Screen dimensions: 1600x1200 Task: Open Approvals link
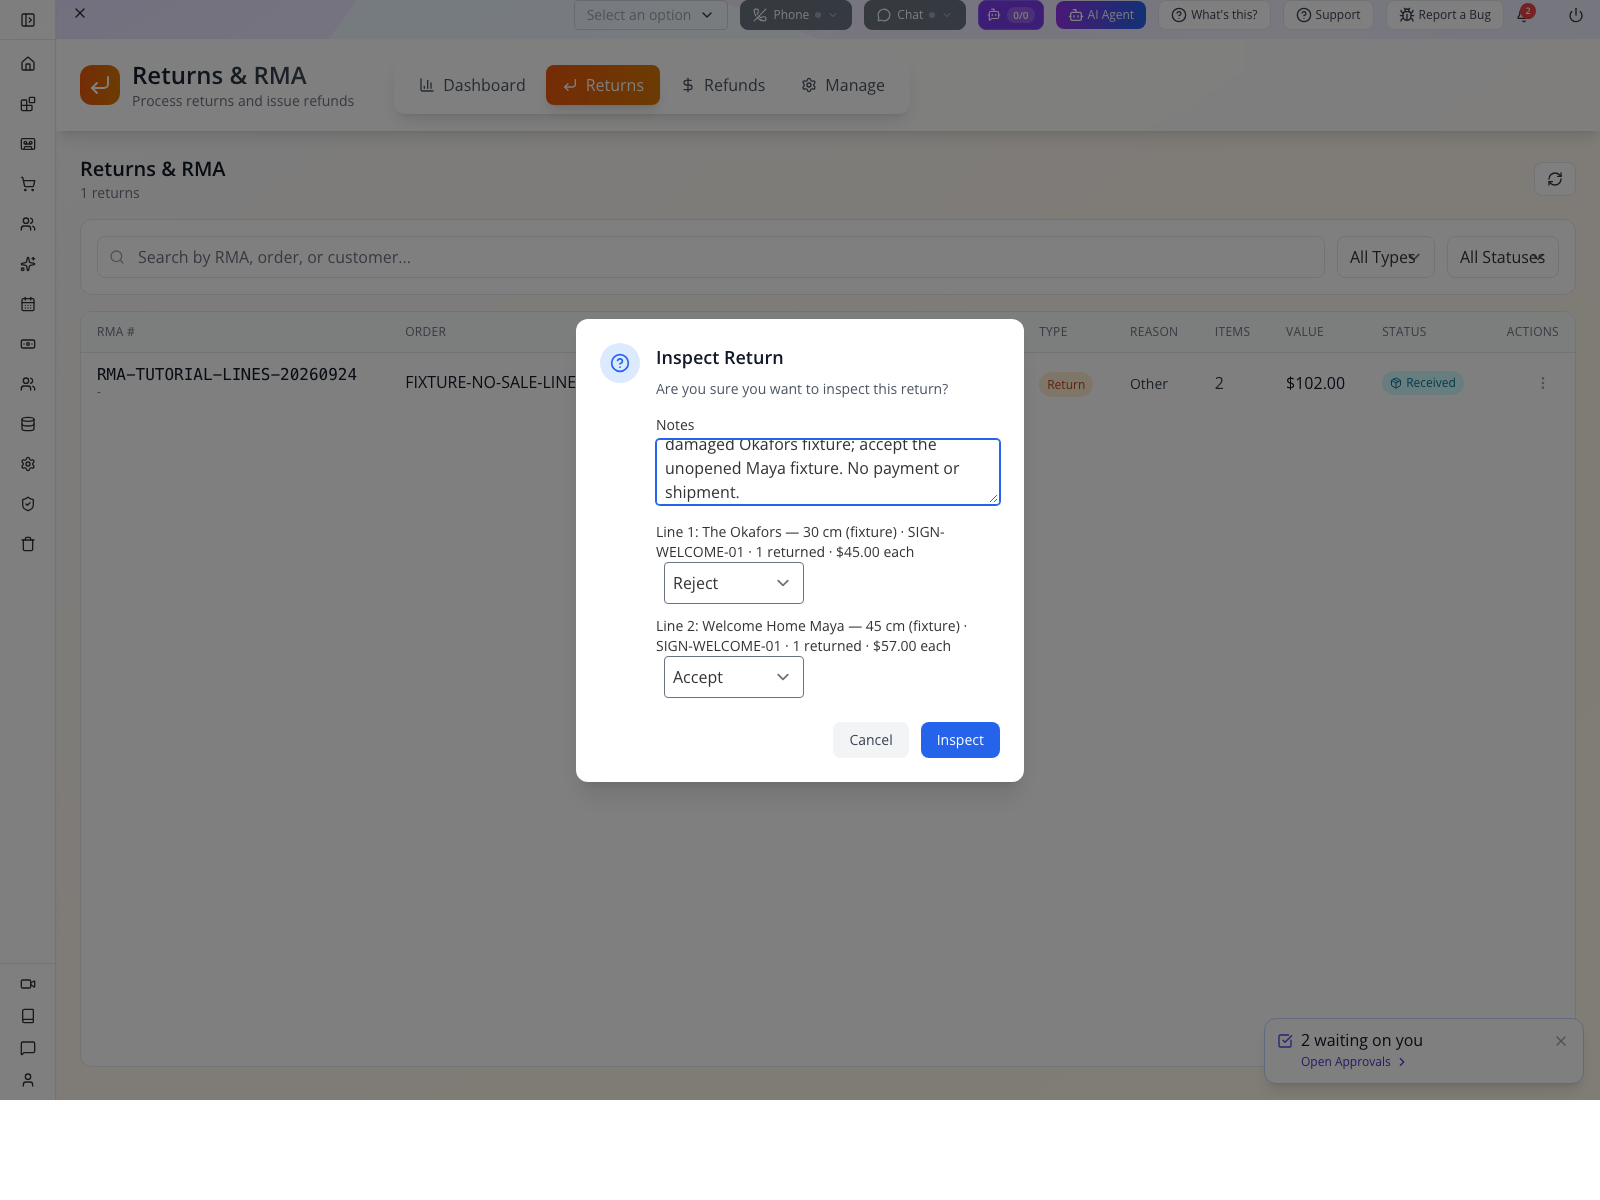coord(1353,1062)
